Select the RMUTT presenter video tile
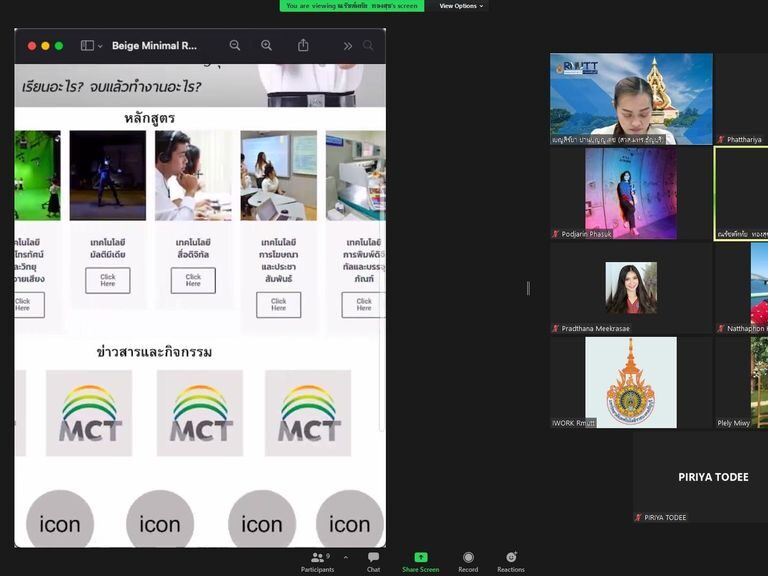The width and height of the screenshot is (768, 576). 631,99
